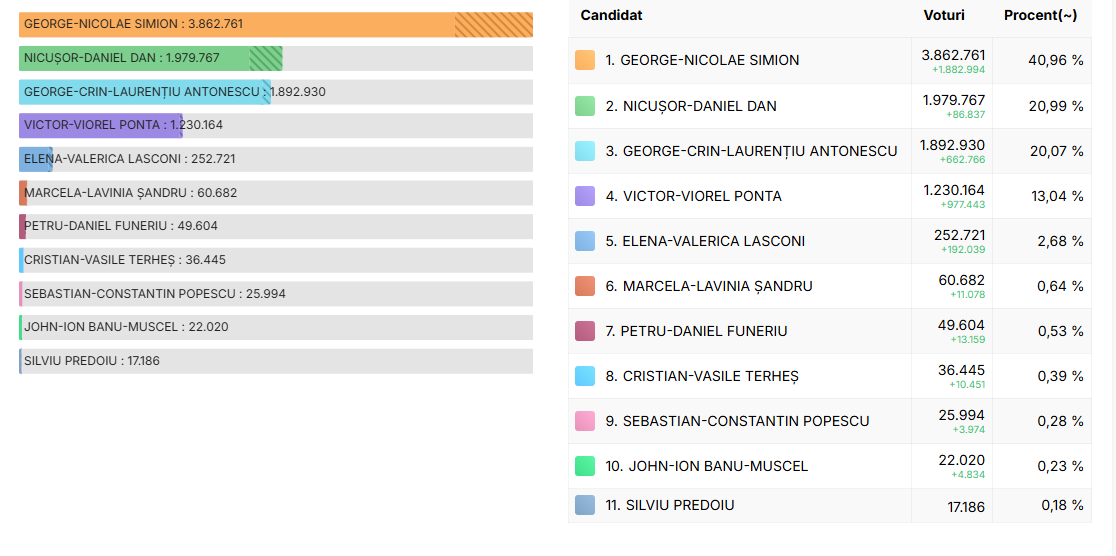Click the Candidat column header
Screen dimensions: 1116x556
(611, 15)
